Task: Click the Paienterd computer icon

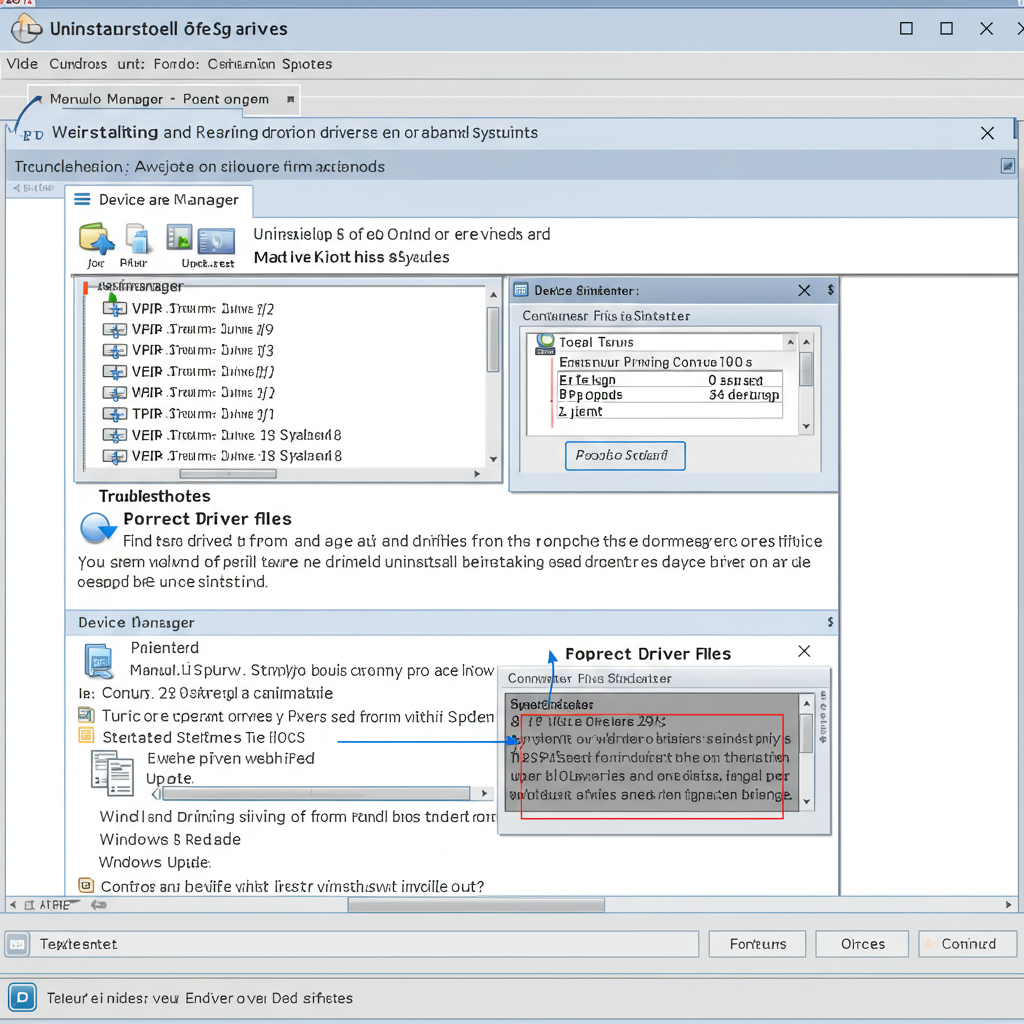Action: (99, 661)
